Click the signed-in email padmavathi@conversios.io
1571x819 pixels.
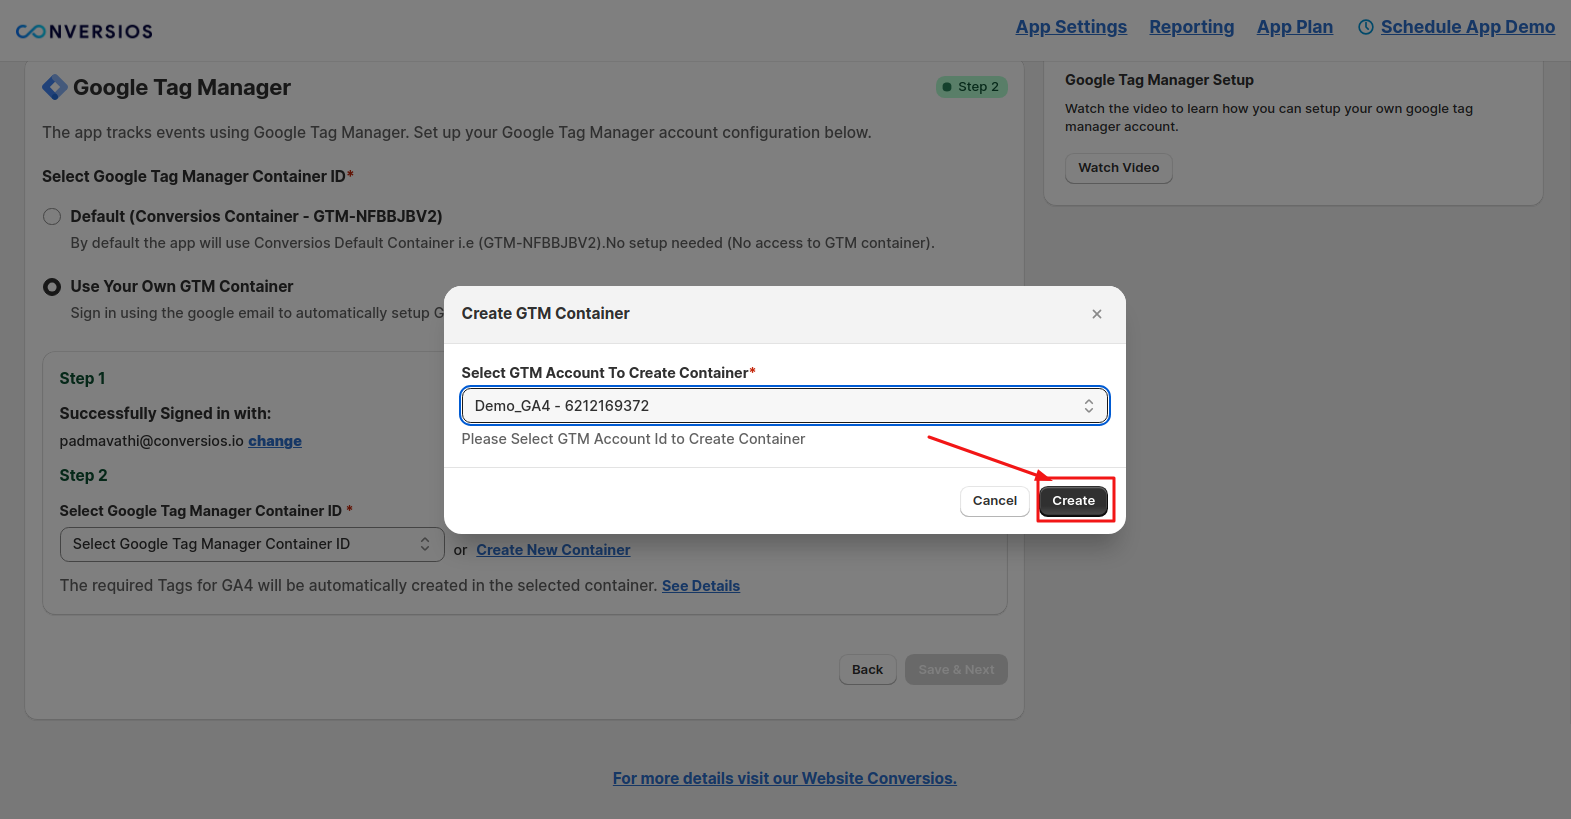point(151,441)
